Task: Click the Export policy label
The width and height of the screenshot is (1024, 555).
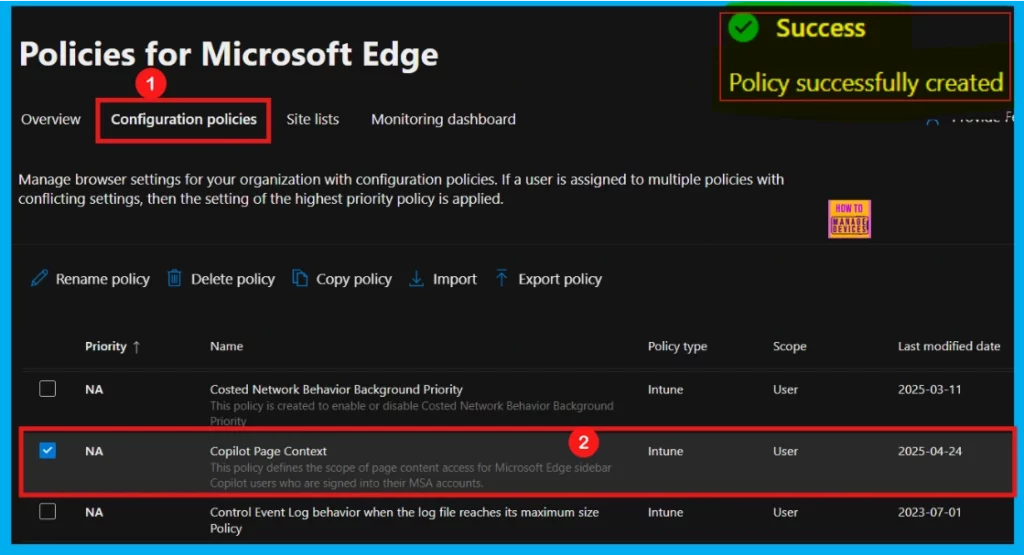Action: tap(560, 279)
